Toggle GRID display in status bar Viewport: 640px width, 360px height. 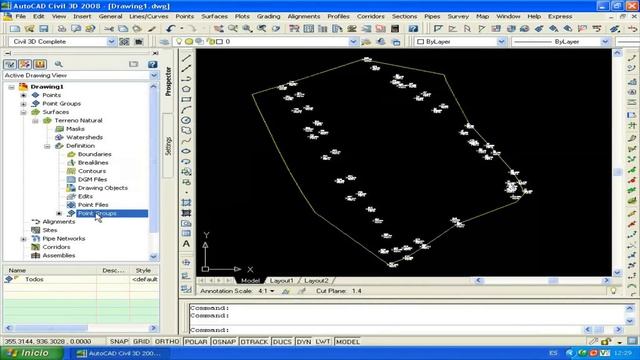click(x=141, y=342)
